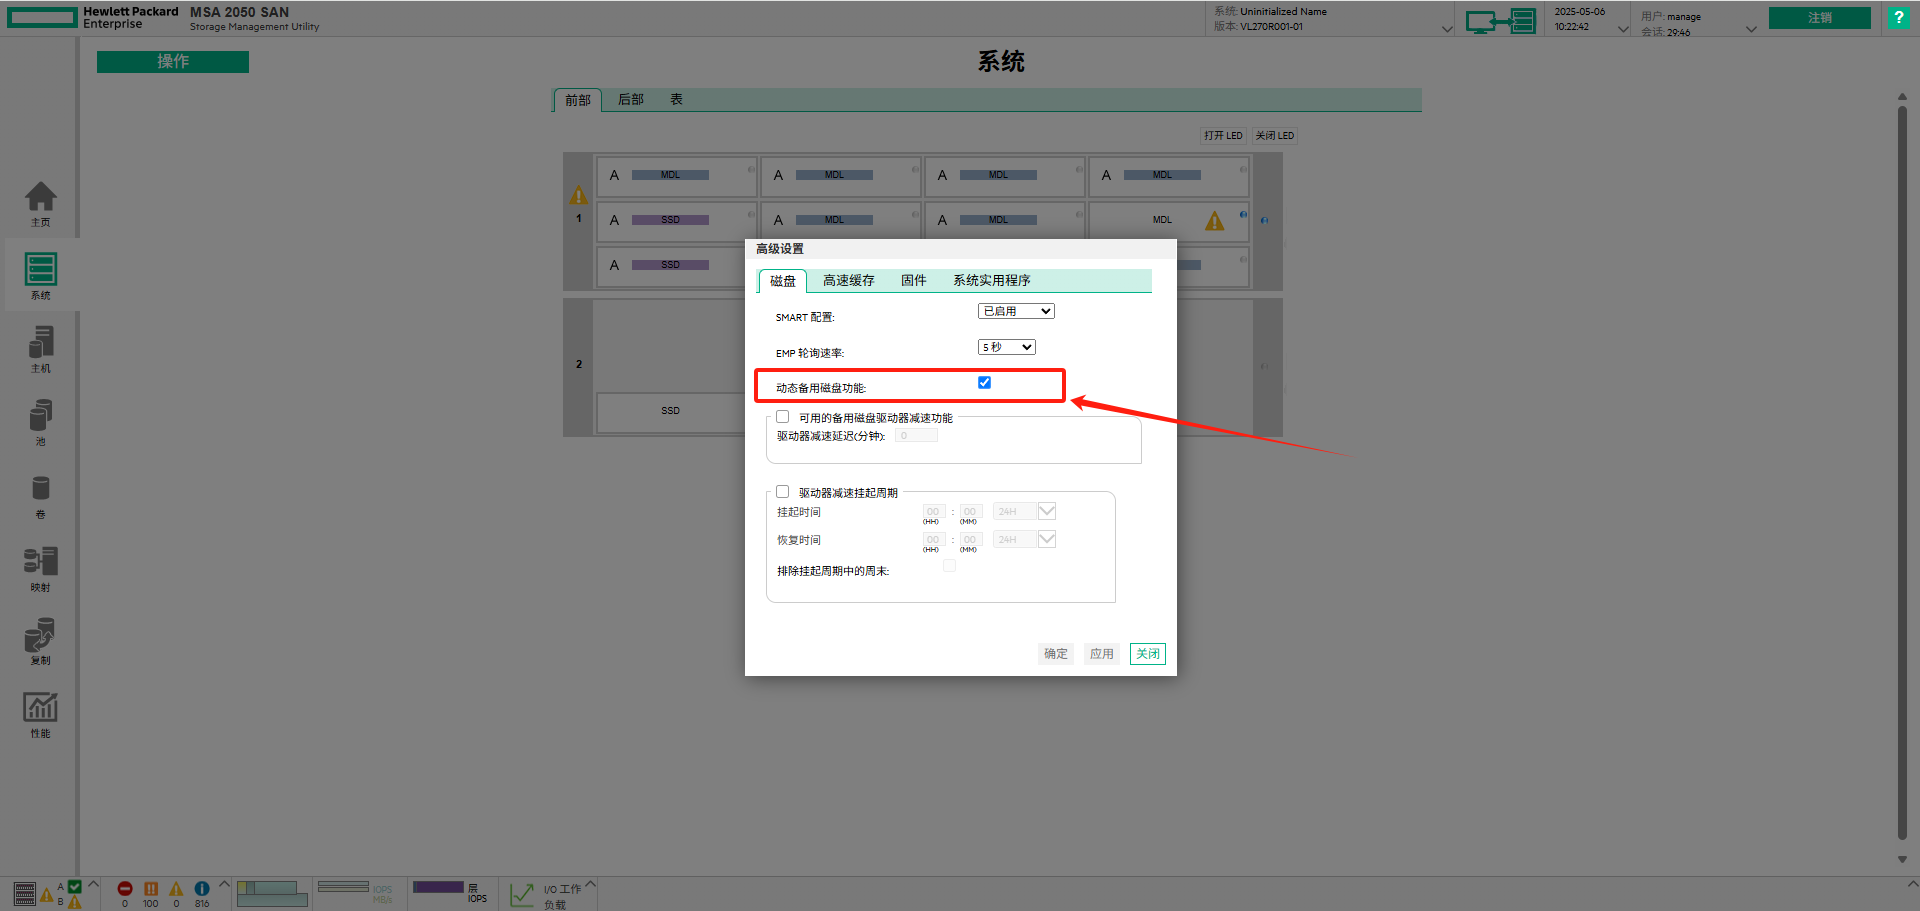Click the 确定 OK button
This screenshot has height=911, width=1920.
click(1056, 654)
